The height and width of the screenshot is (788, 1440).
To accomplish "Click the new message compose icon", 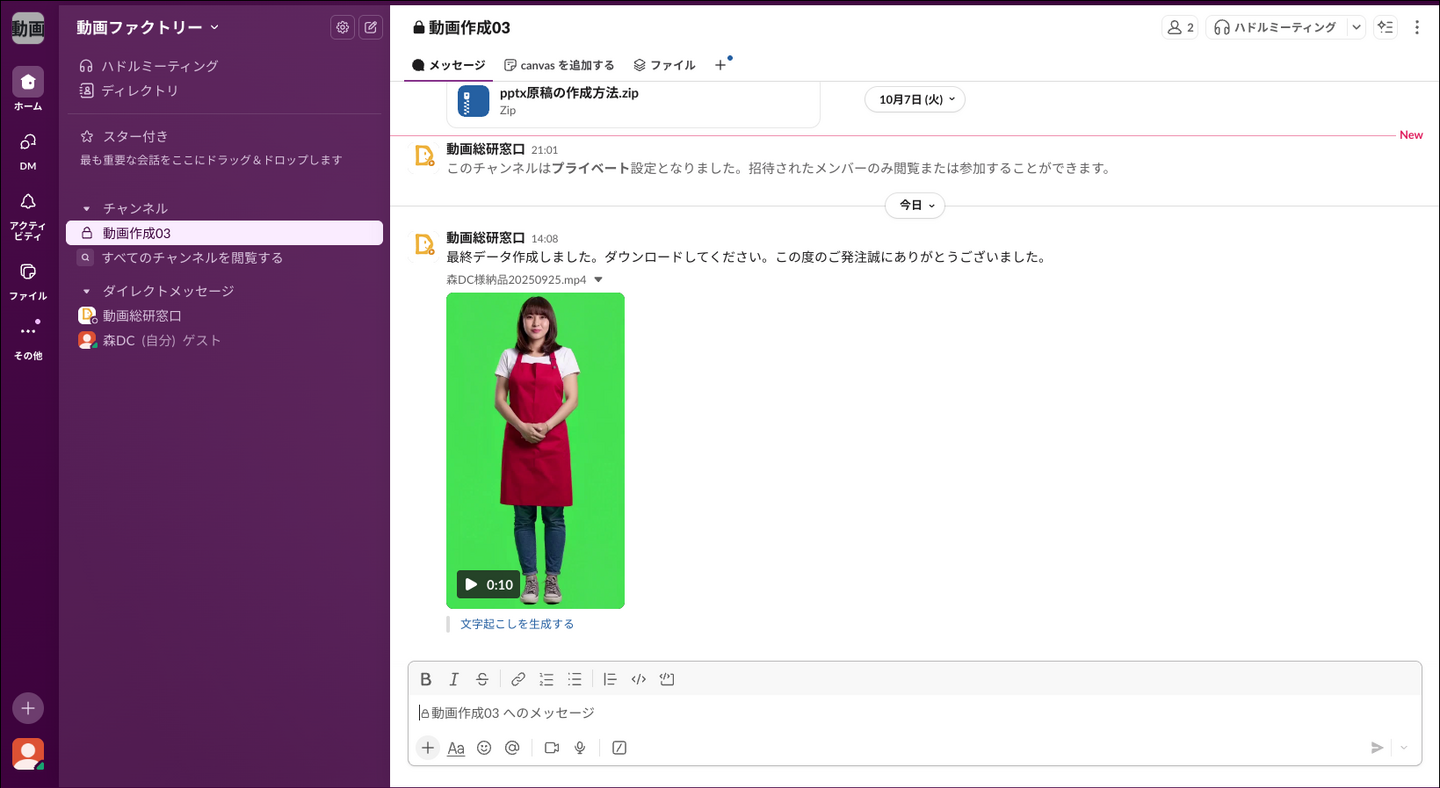I will pyautogui.click(x=371, y=27).
